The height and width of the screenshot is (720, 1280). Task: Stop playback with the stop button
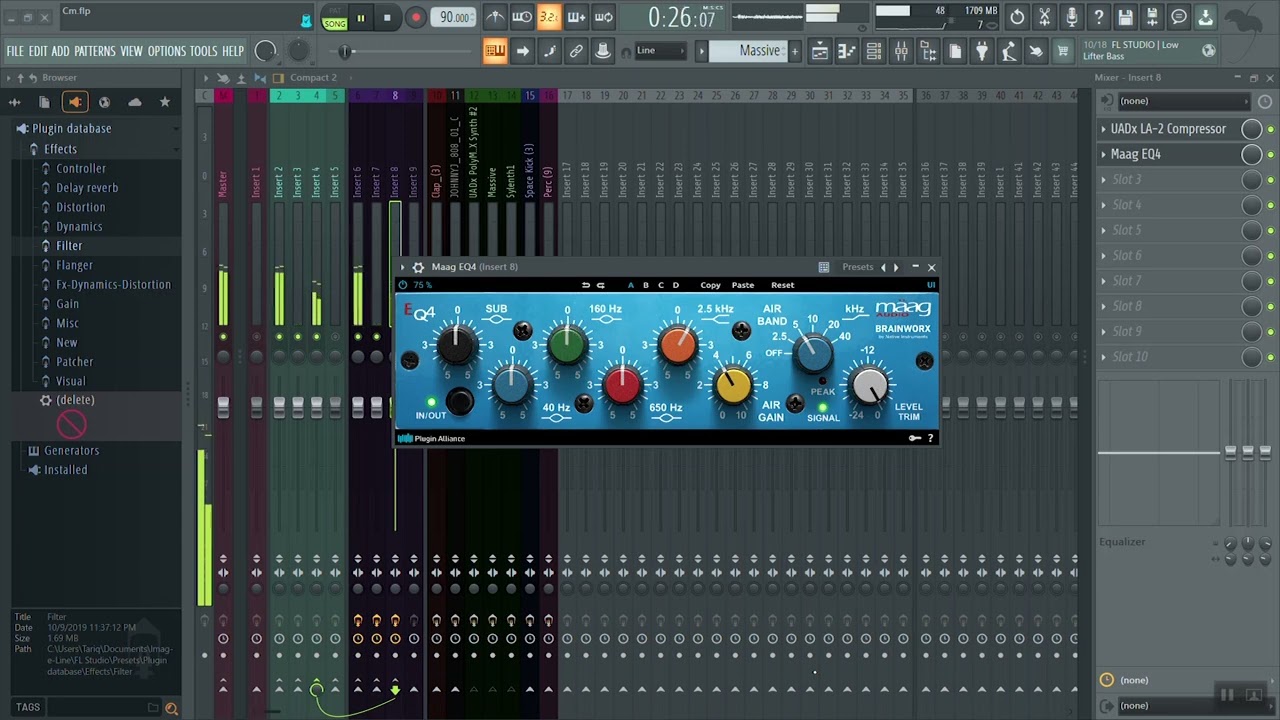tap(387, 18)
